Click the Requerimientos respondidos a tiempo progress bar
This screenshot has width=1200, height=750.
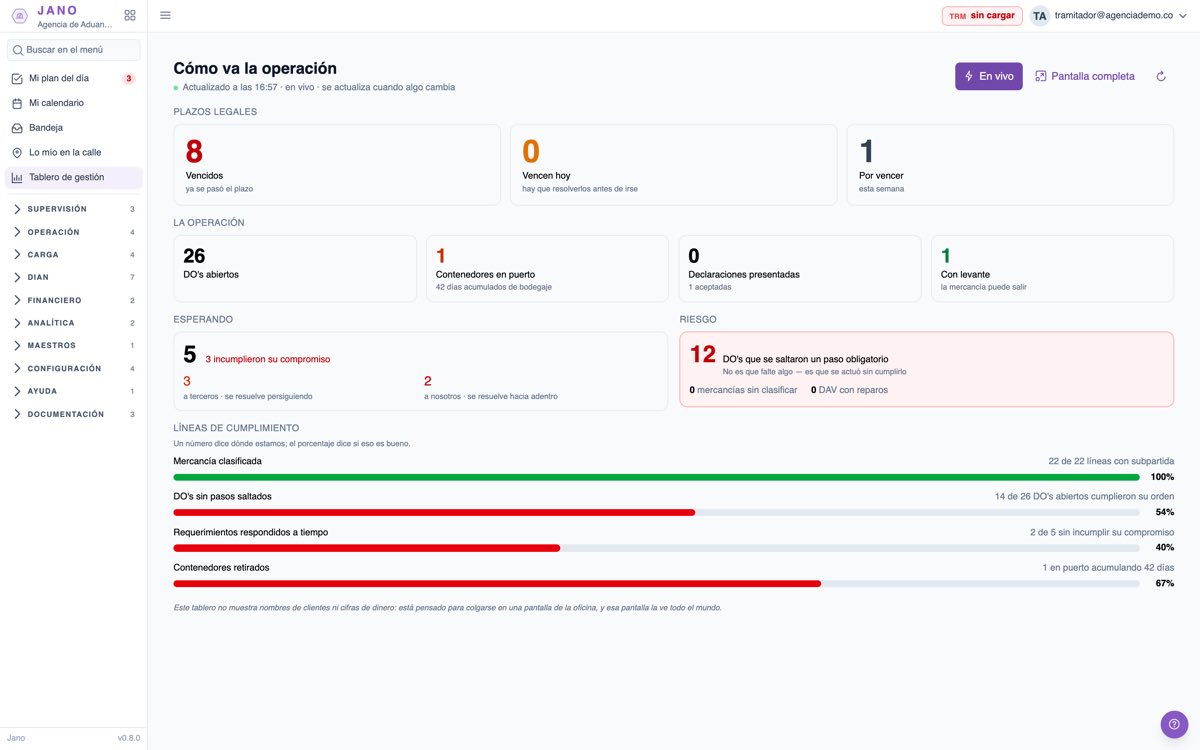tap(656, 548)
